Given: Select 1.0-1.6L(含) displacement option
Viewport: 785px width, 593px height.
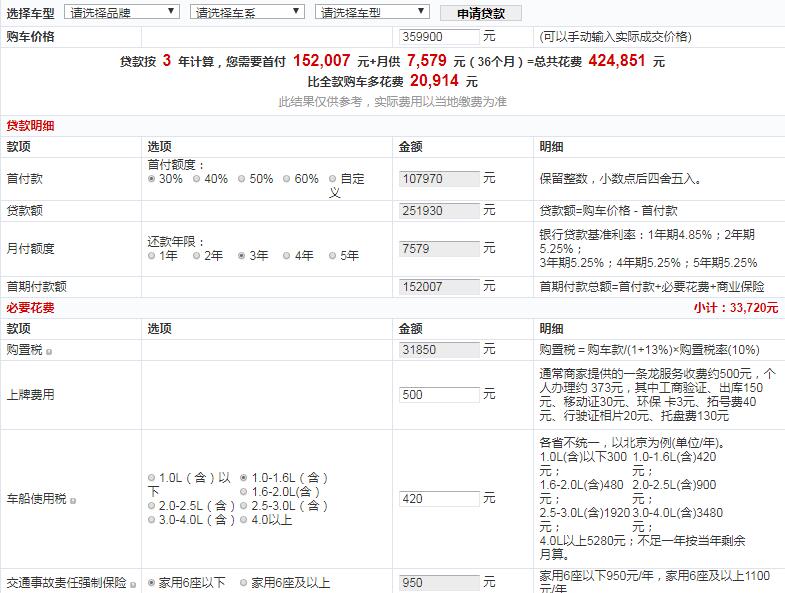Looking at the screenshot, I should tap(244, 478).
